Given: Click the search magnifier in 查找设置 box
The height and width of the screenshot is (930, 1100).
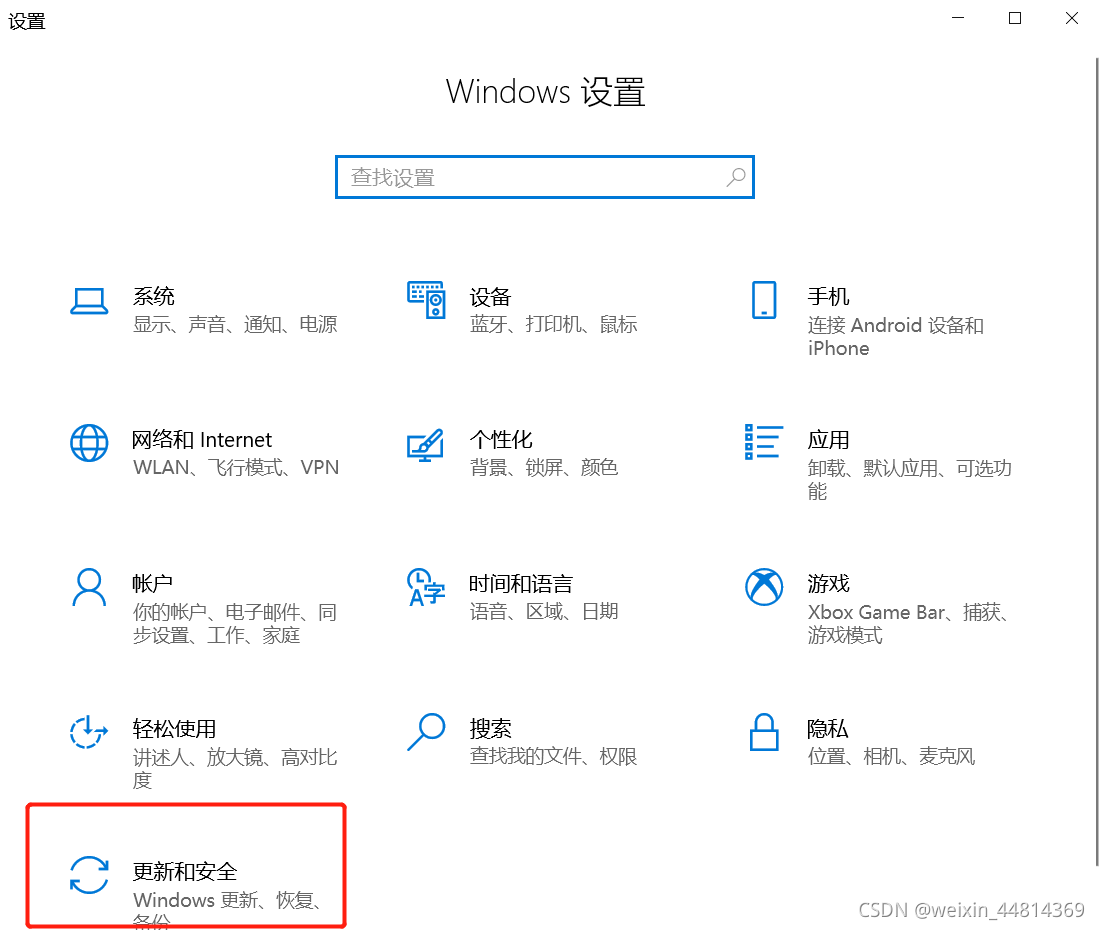Looking at the screenshot, I should (x=736, y=177).
